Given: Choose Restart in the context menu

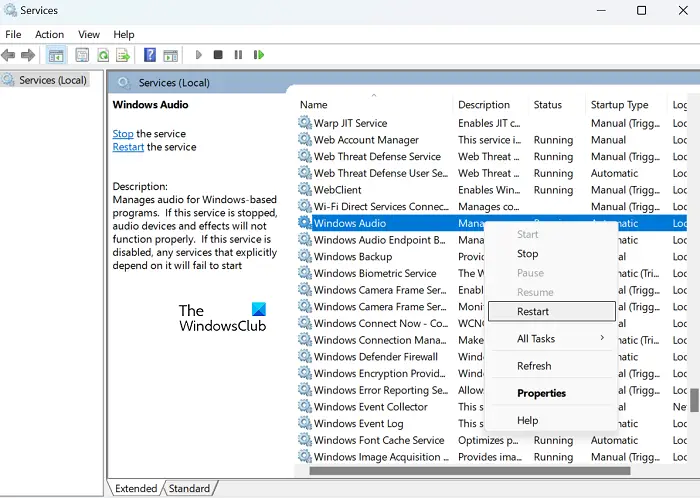Looking at the screenshot, I should (x=552, y=311).
